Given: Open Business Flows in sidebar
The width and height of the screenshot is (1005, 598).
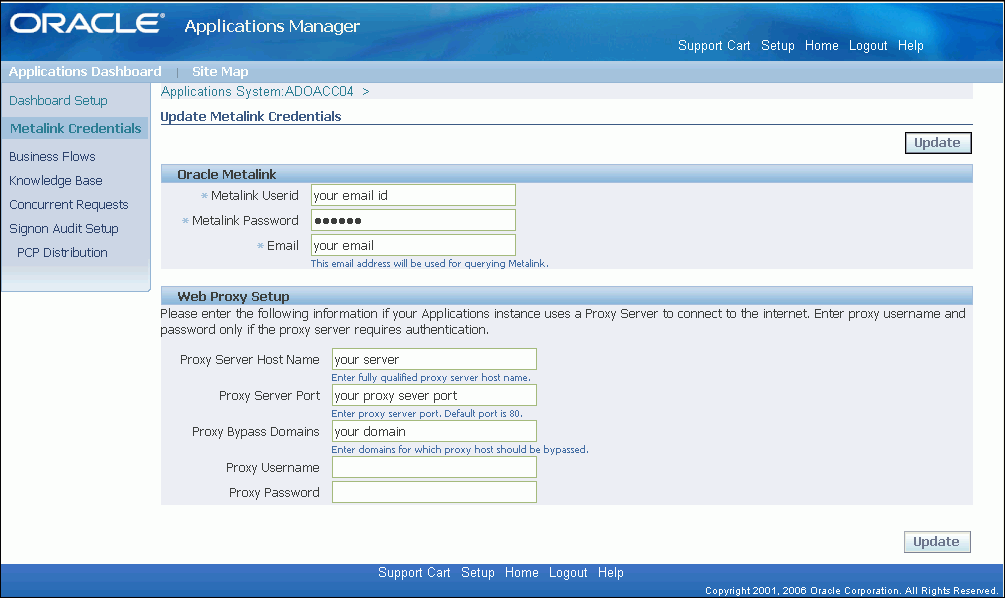Looking at the screenshot, I should 53,156.
